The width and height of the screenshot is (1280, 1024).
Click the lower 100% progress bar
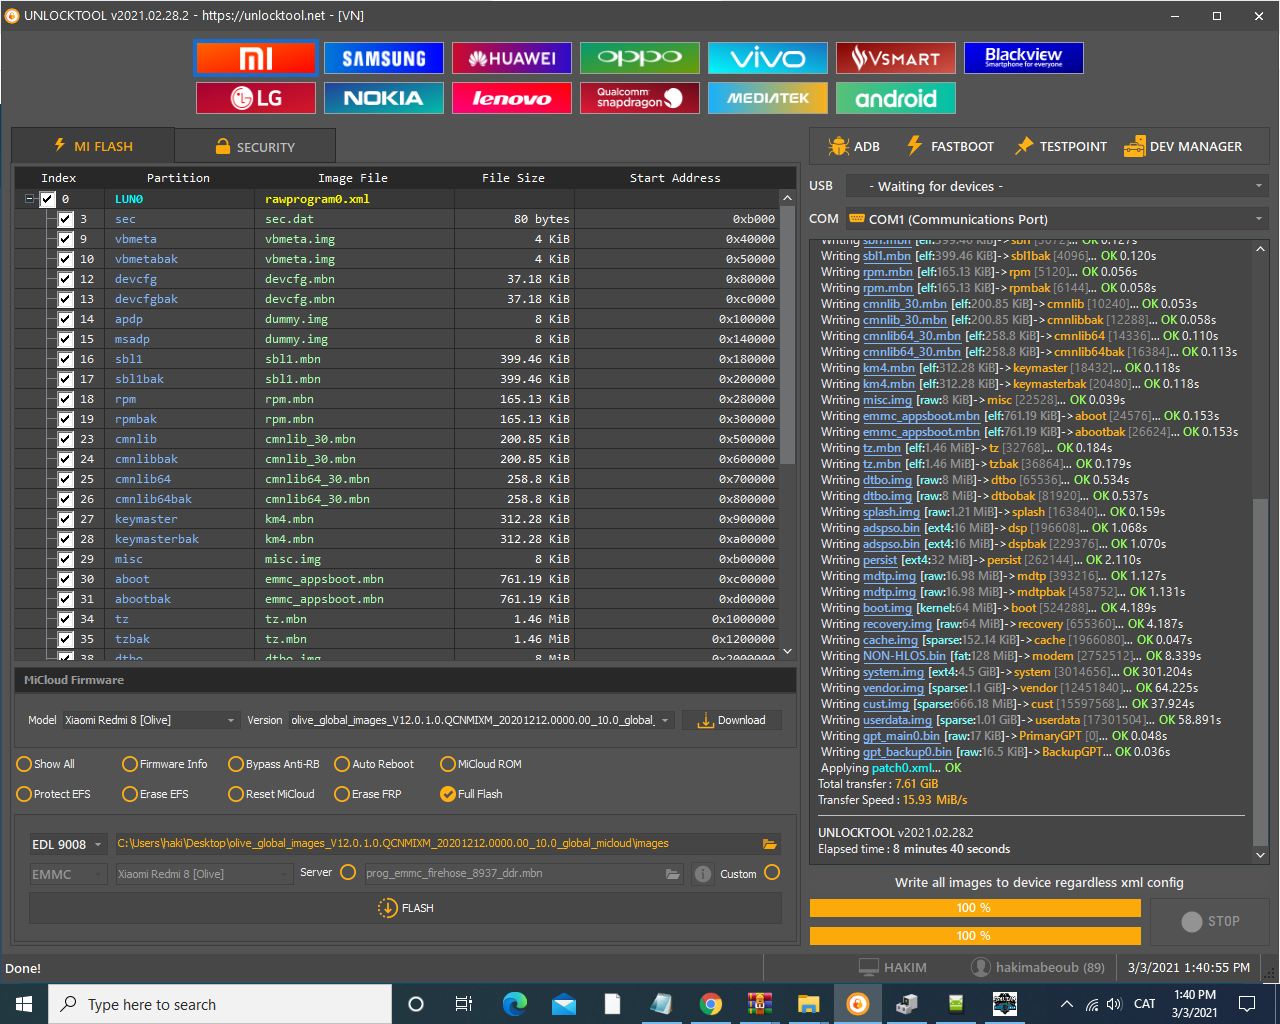975,936
